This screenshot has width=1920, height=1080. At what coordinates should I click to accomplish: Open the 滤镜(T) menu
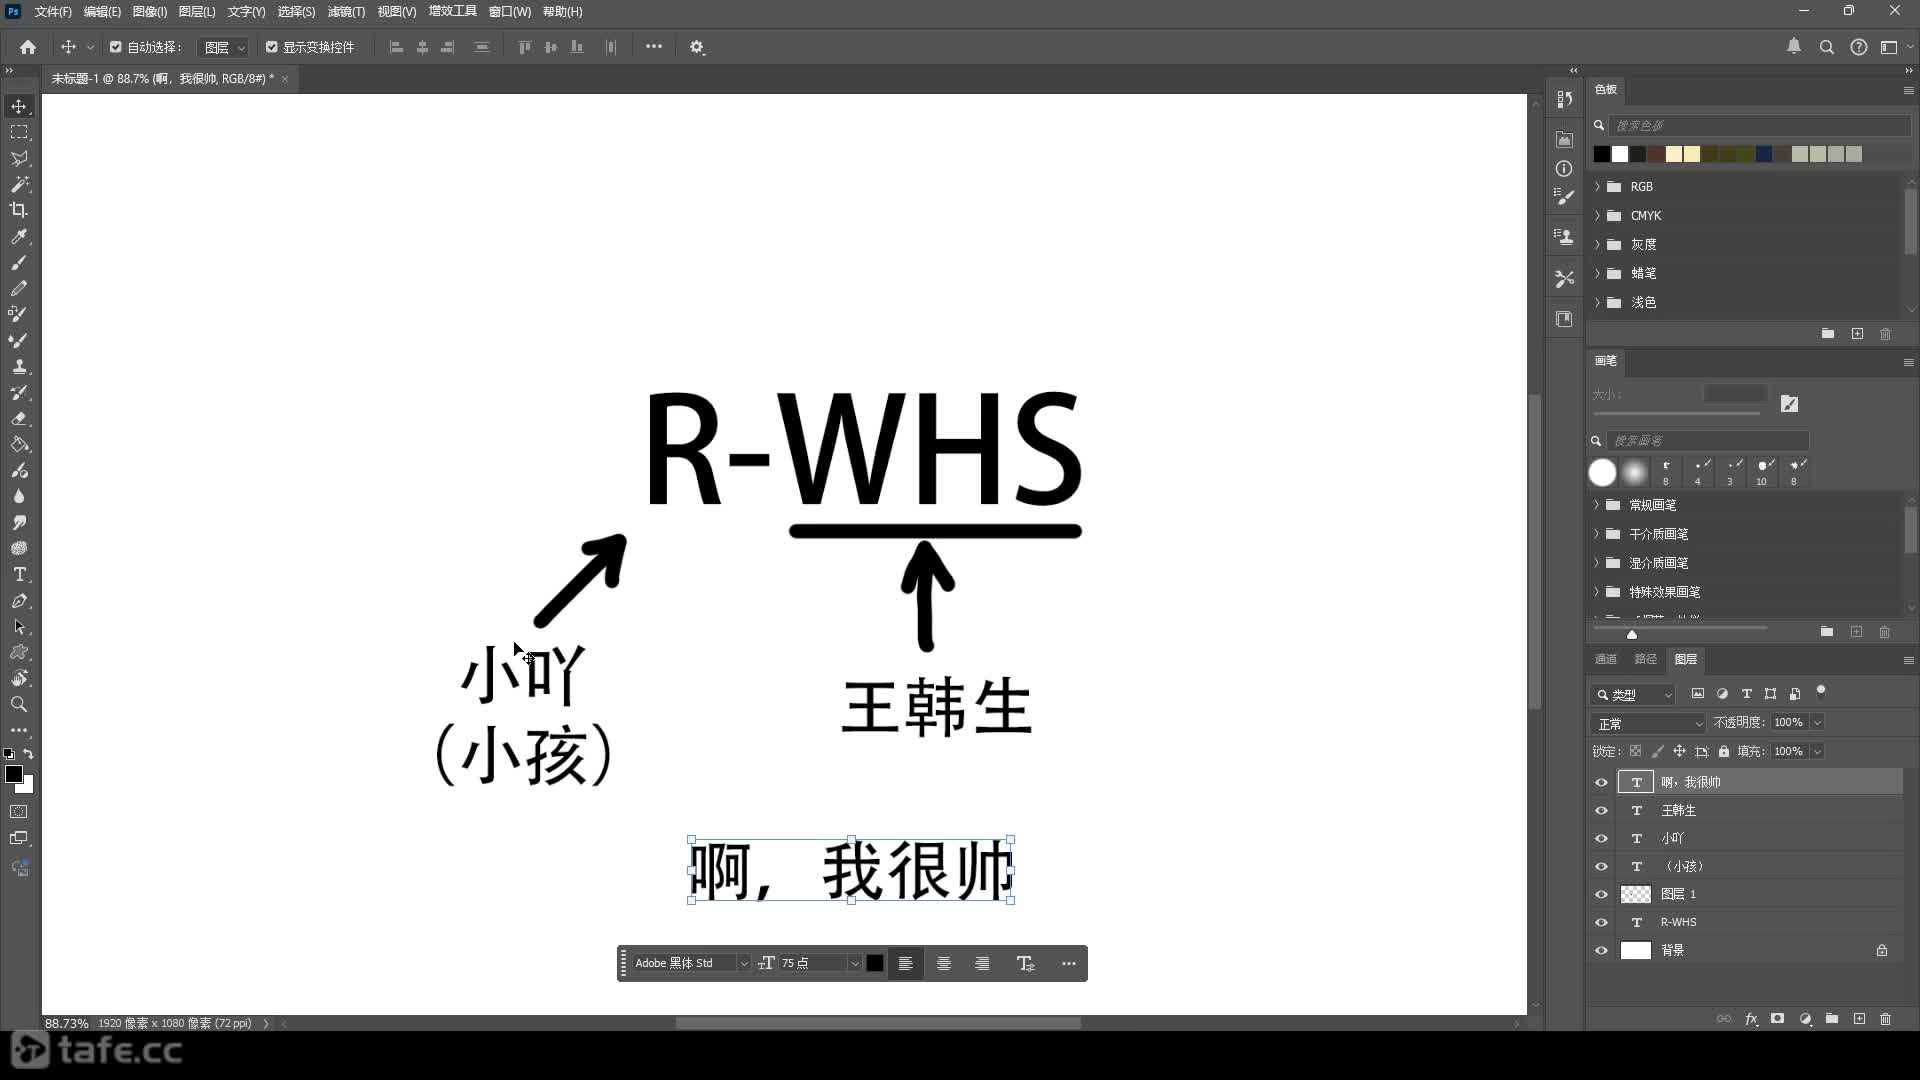point(346,12)
